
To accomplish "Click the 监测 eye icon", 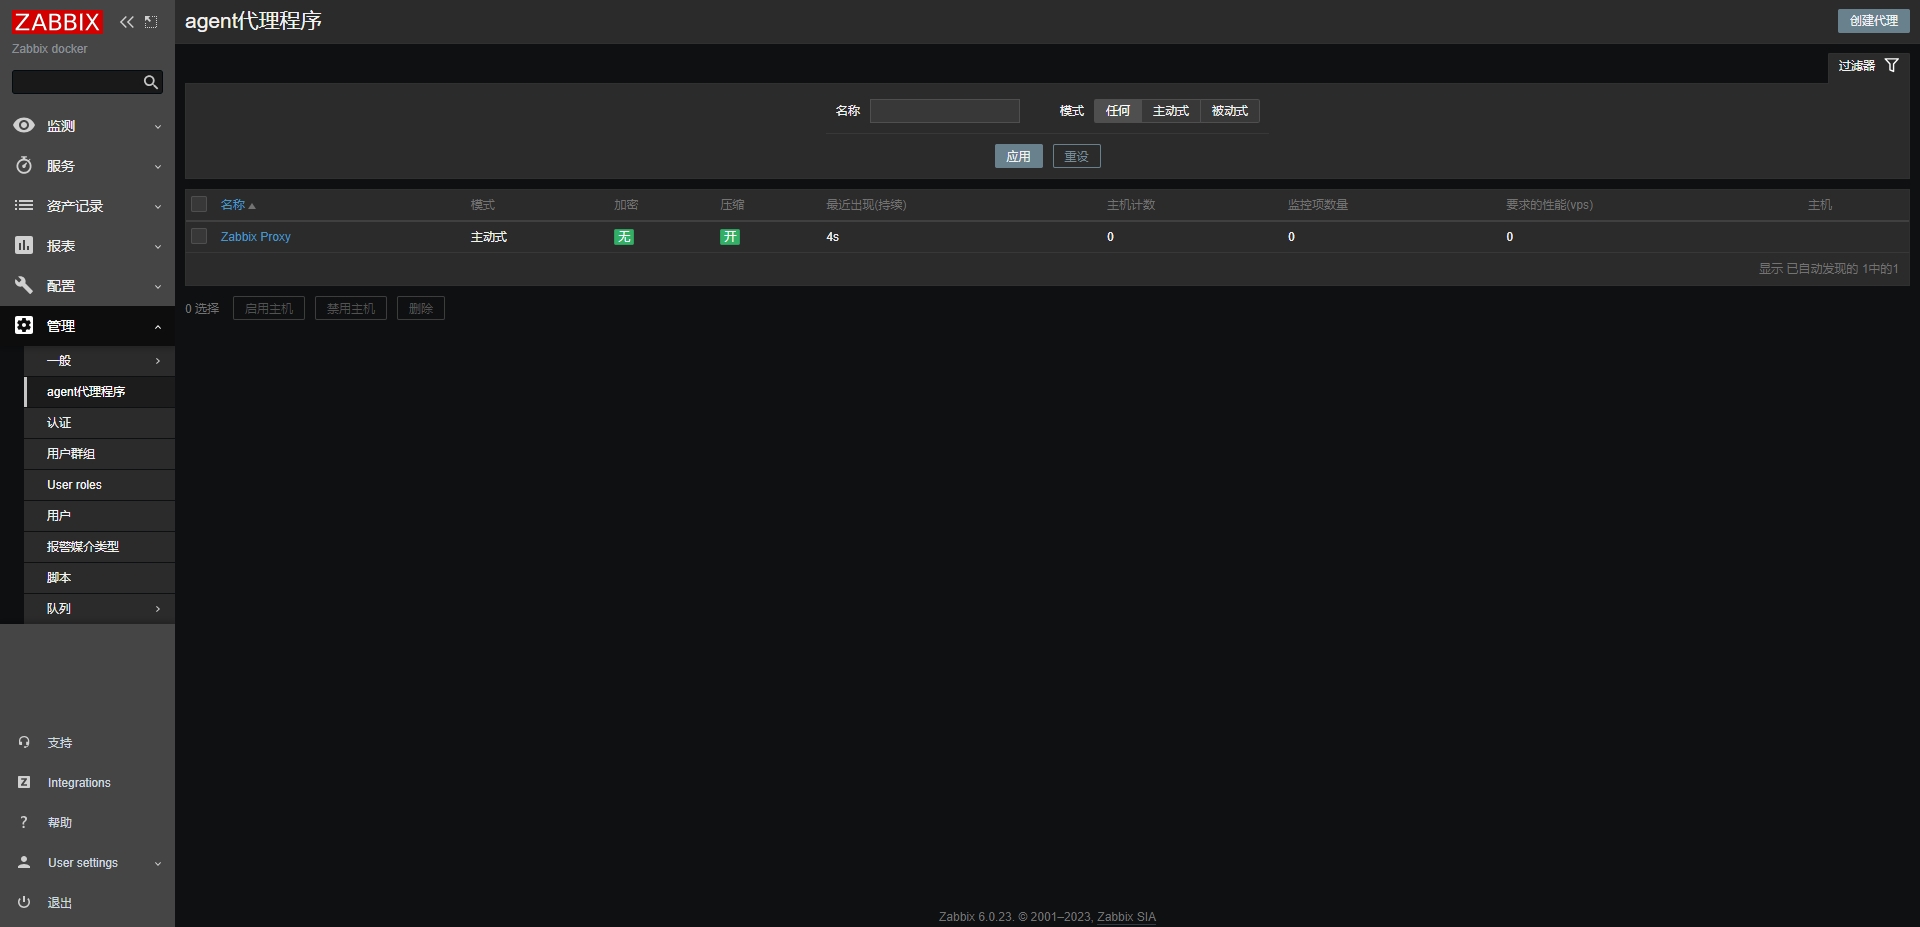I will (24, 125).
